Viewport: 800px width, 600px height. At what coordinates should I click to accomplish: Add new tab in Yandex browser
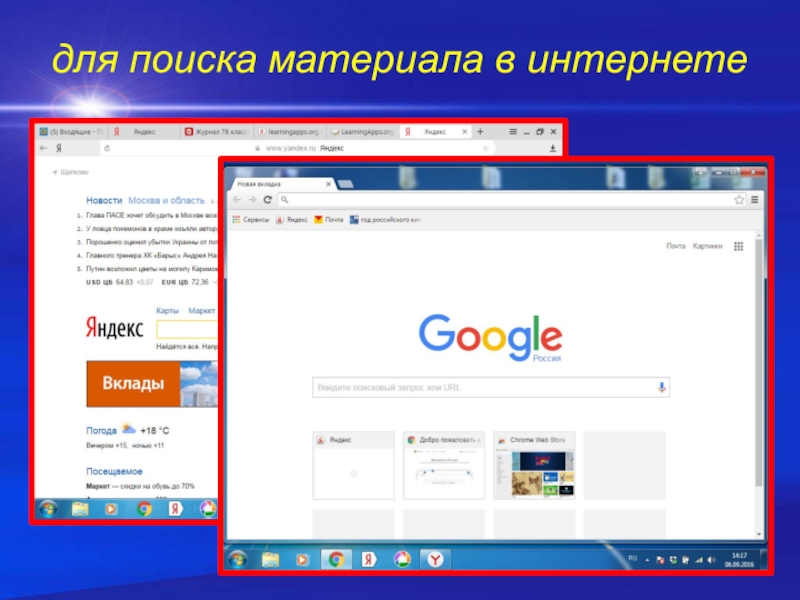[480, 132]
